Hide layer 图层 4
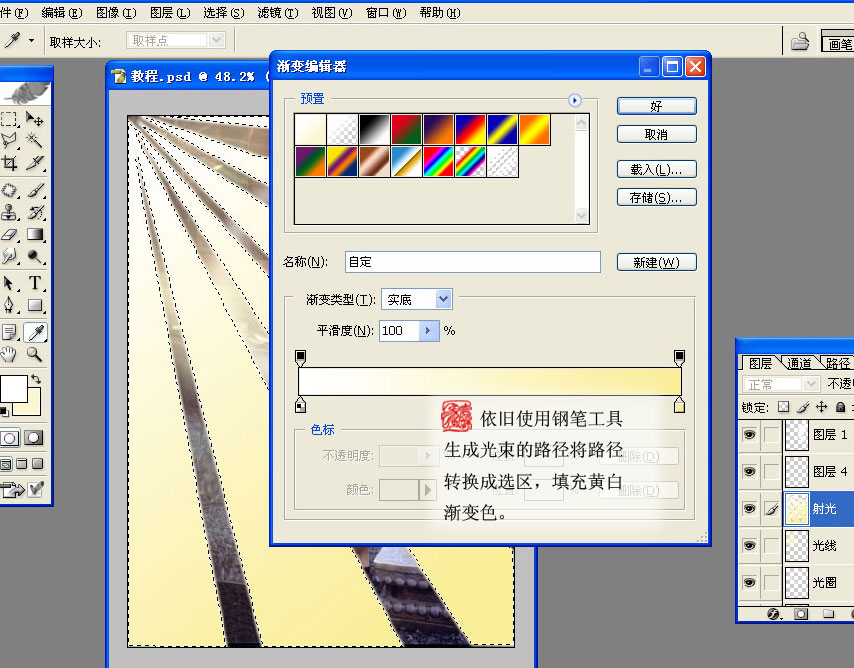Screen dimensions: 854x668 pyautogui.click(x=749, y=471)
